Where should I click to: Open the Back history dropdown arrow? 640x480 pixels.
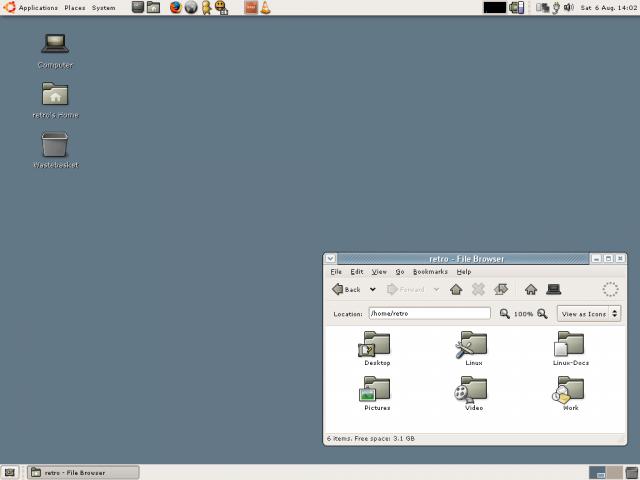coord(372,289)
